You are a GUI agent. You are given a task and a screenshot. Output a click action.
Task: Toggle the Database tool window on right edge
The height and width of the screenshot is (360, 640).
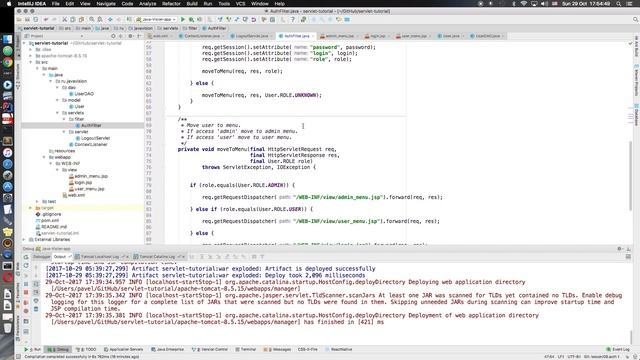click(636, 115)
